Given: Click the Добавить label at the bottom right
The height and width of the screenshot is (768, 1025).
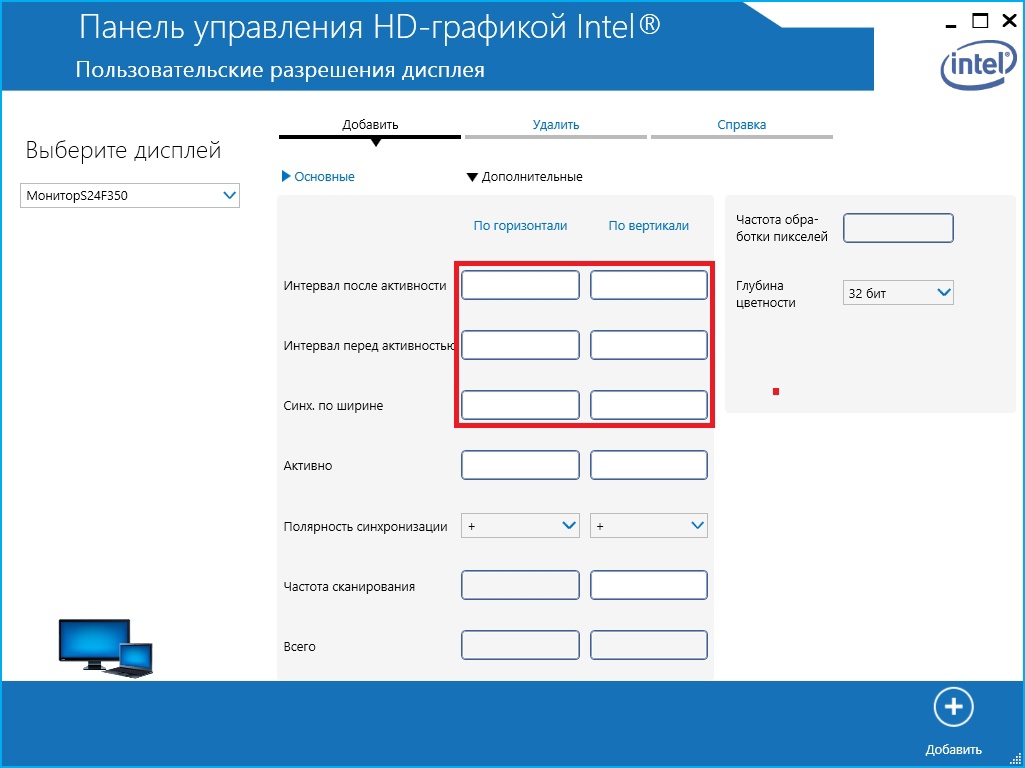Looking at the screenshot, I should click(x=954, y=750).
